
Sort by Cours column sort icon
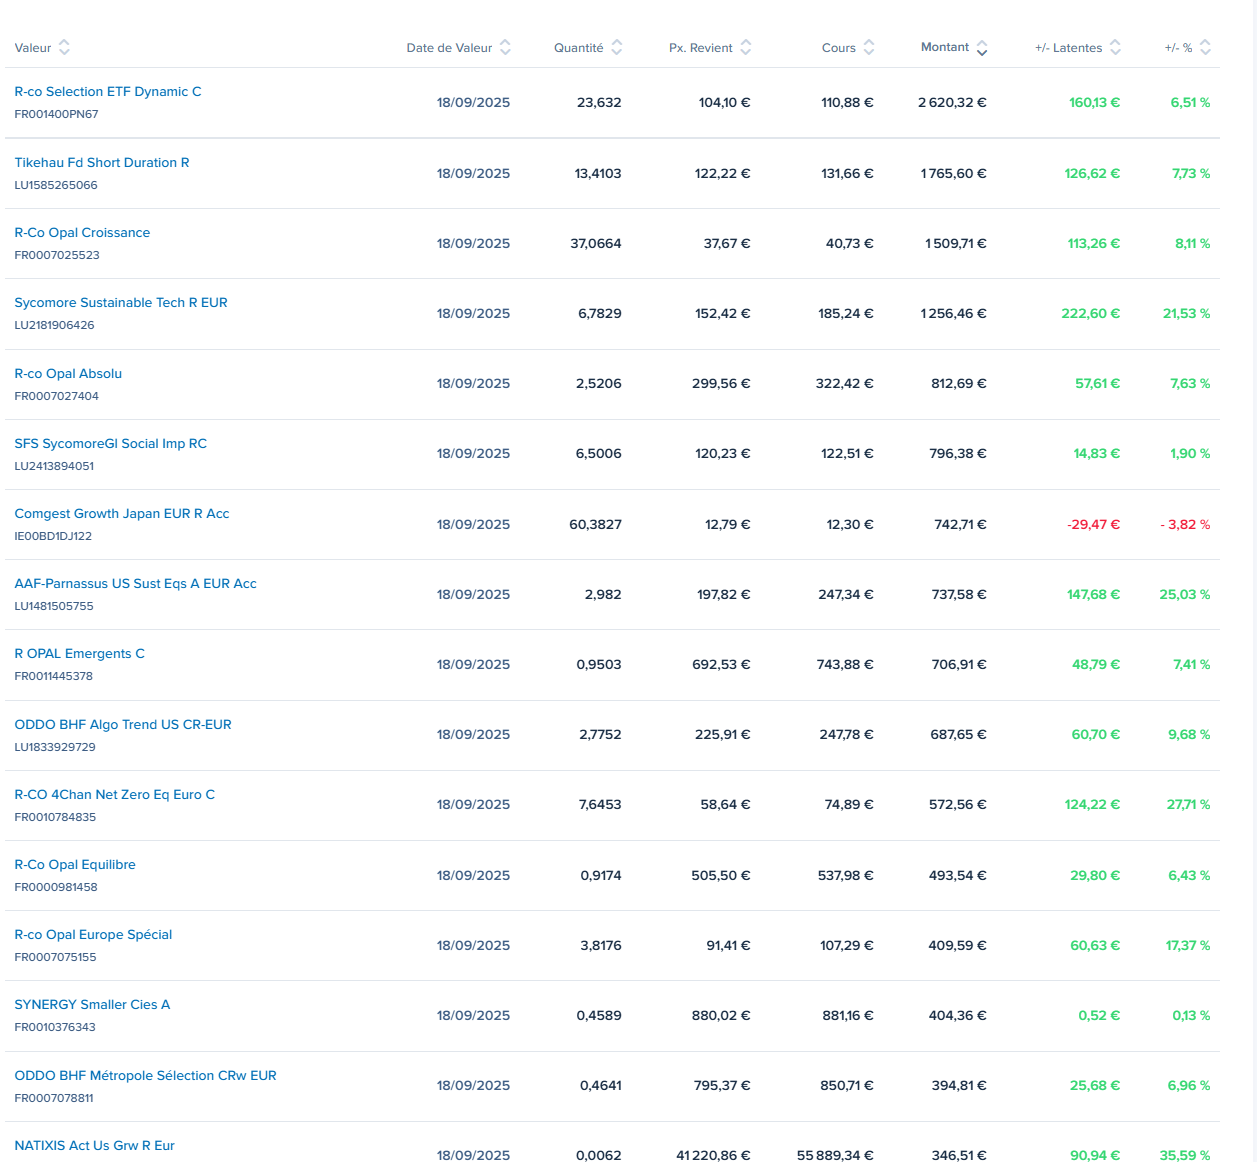[x=868, y=47]
